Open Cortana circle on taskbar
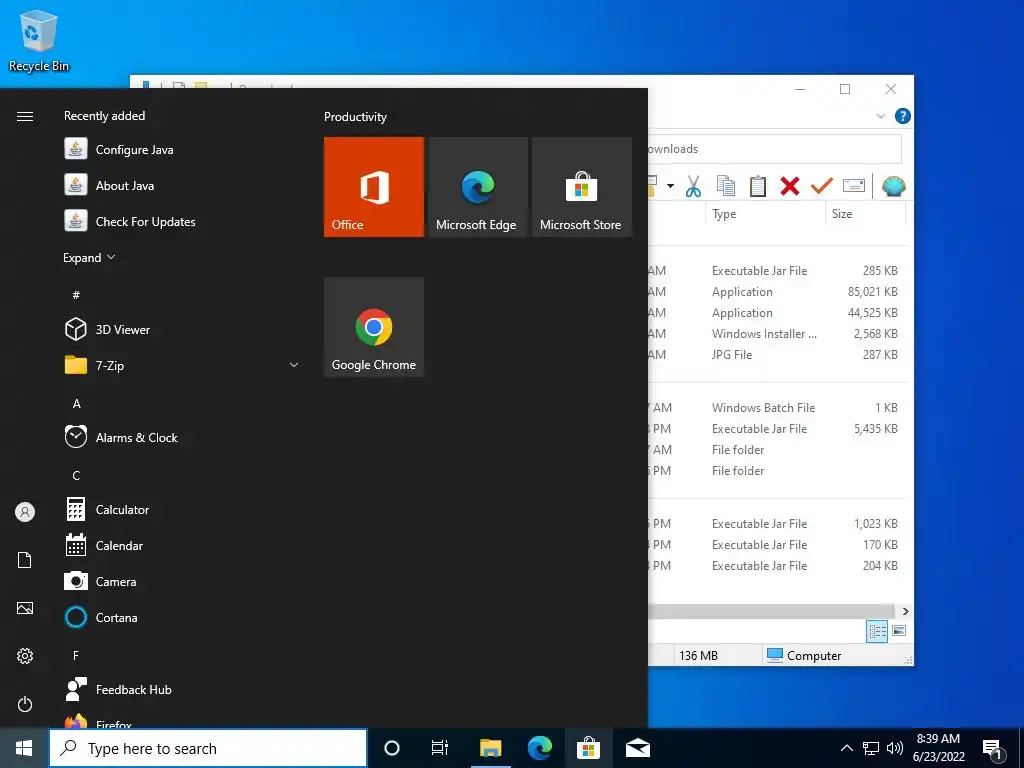 point(392,748)
